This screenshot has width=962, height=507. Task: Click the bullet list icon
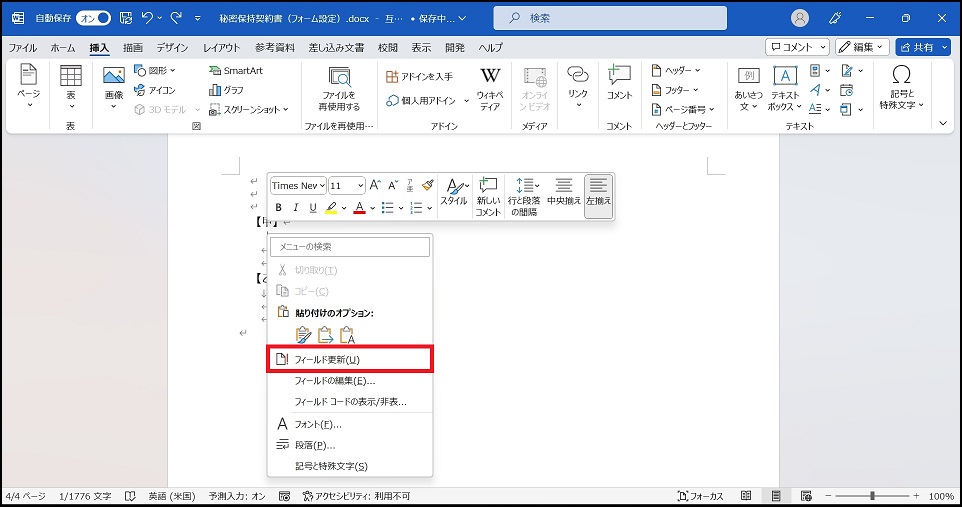click(x=388, y=208)
